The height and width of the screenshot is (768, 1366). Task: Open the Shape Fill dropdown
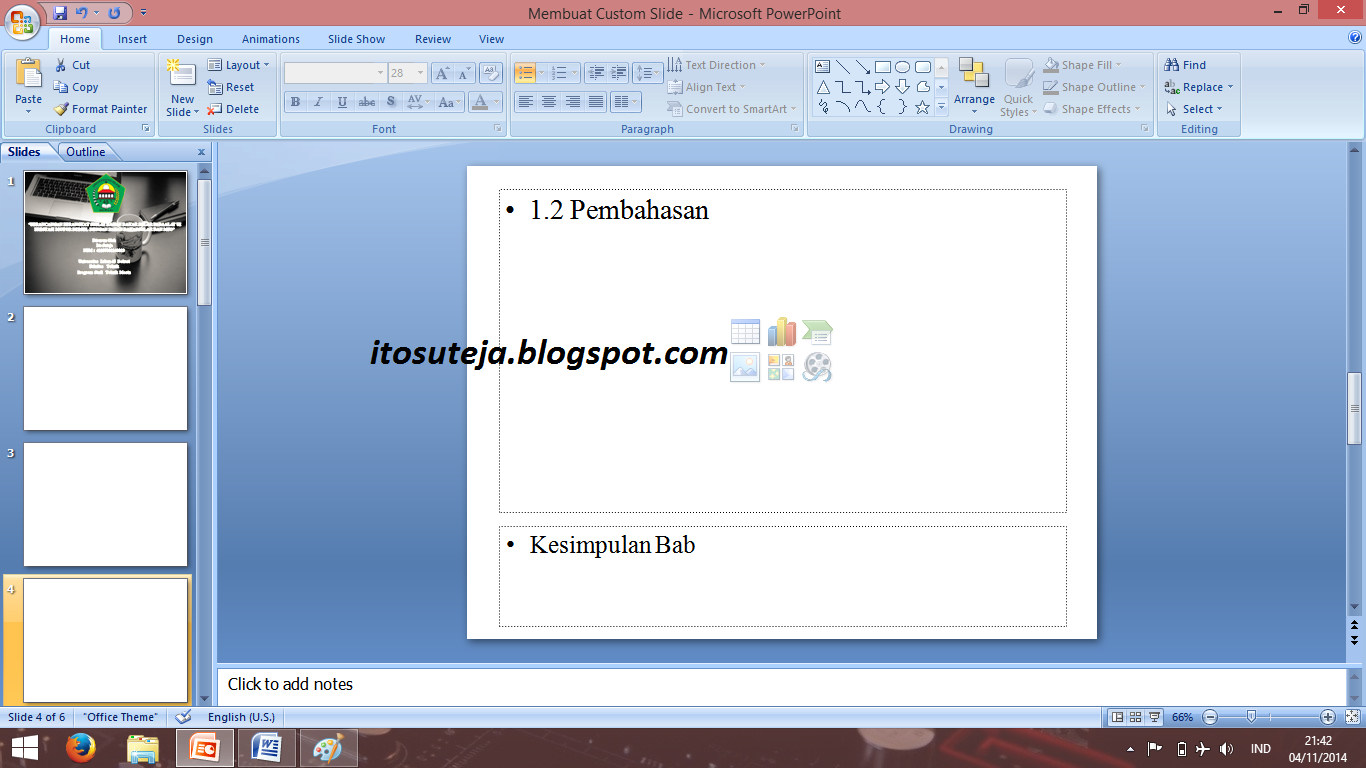1083,65
